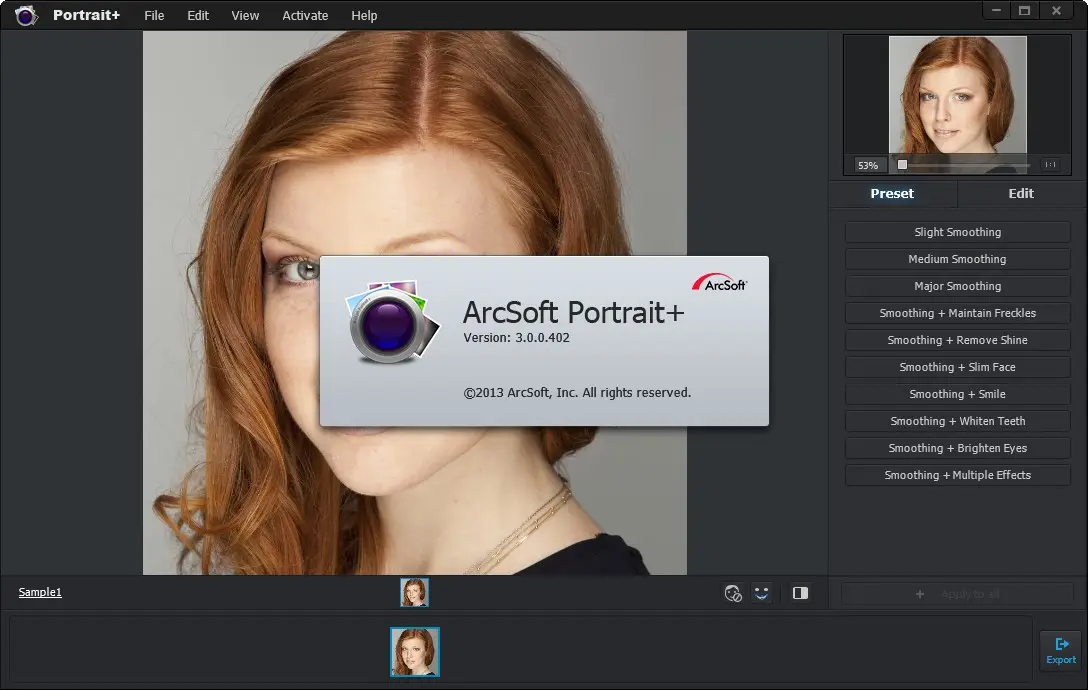Select the Smoothing + Maintain Freckles preset

pos(957,313)
